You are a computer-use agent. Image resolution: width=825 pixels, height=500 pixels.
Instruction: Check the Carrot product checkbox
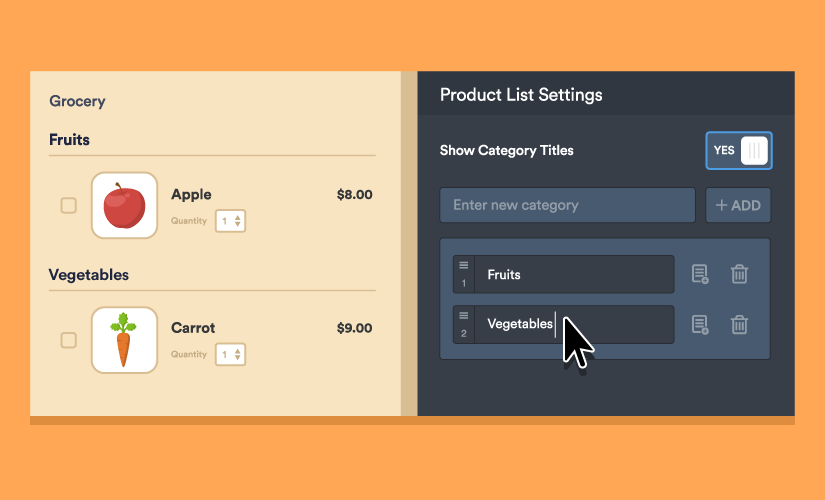[68, 340]
